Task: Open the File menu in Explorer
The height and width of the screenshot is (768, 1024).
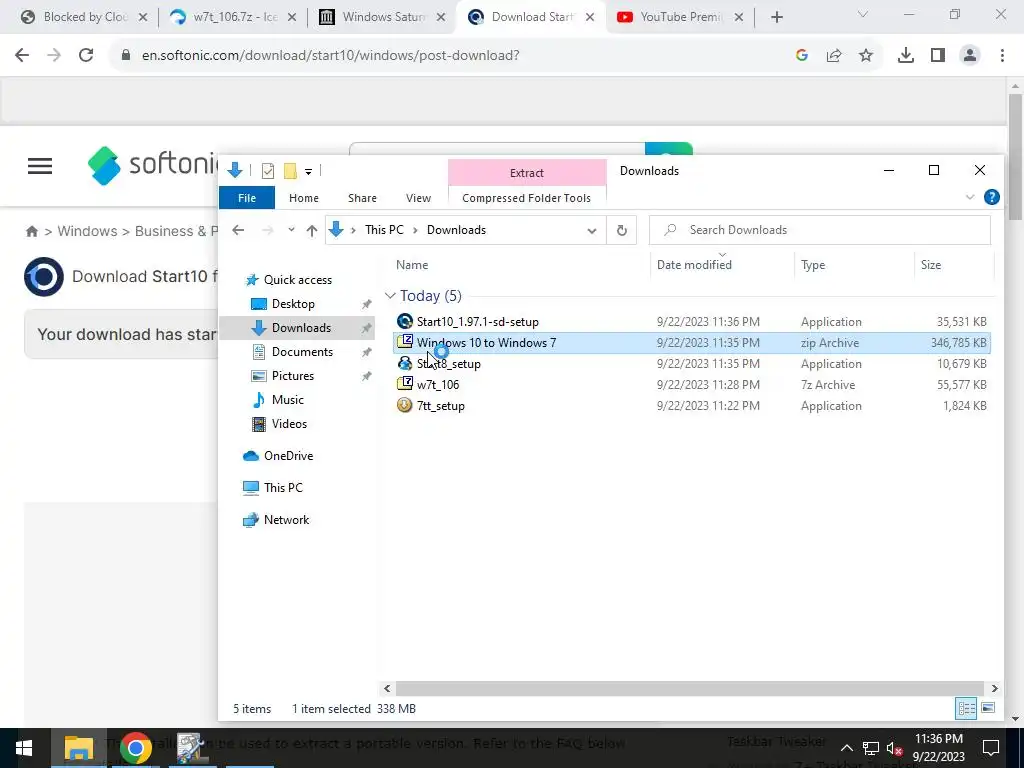Action: tap(247, 198)
